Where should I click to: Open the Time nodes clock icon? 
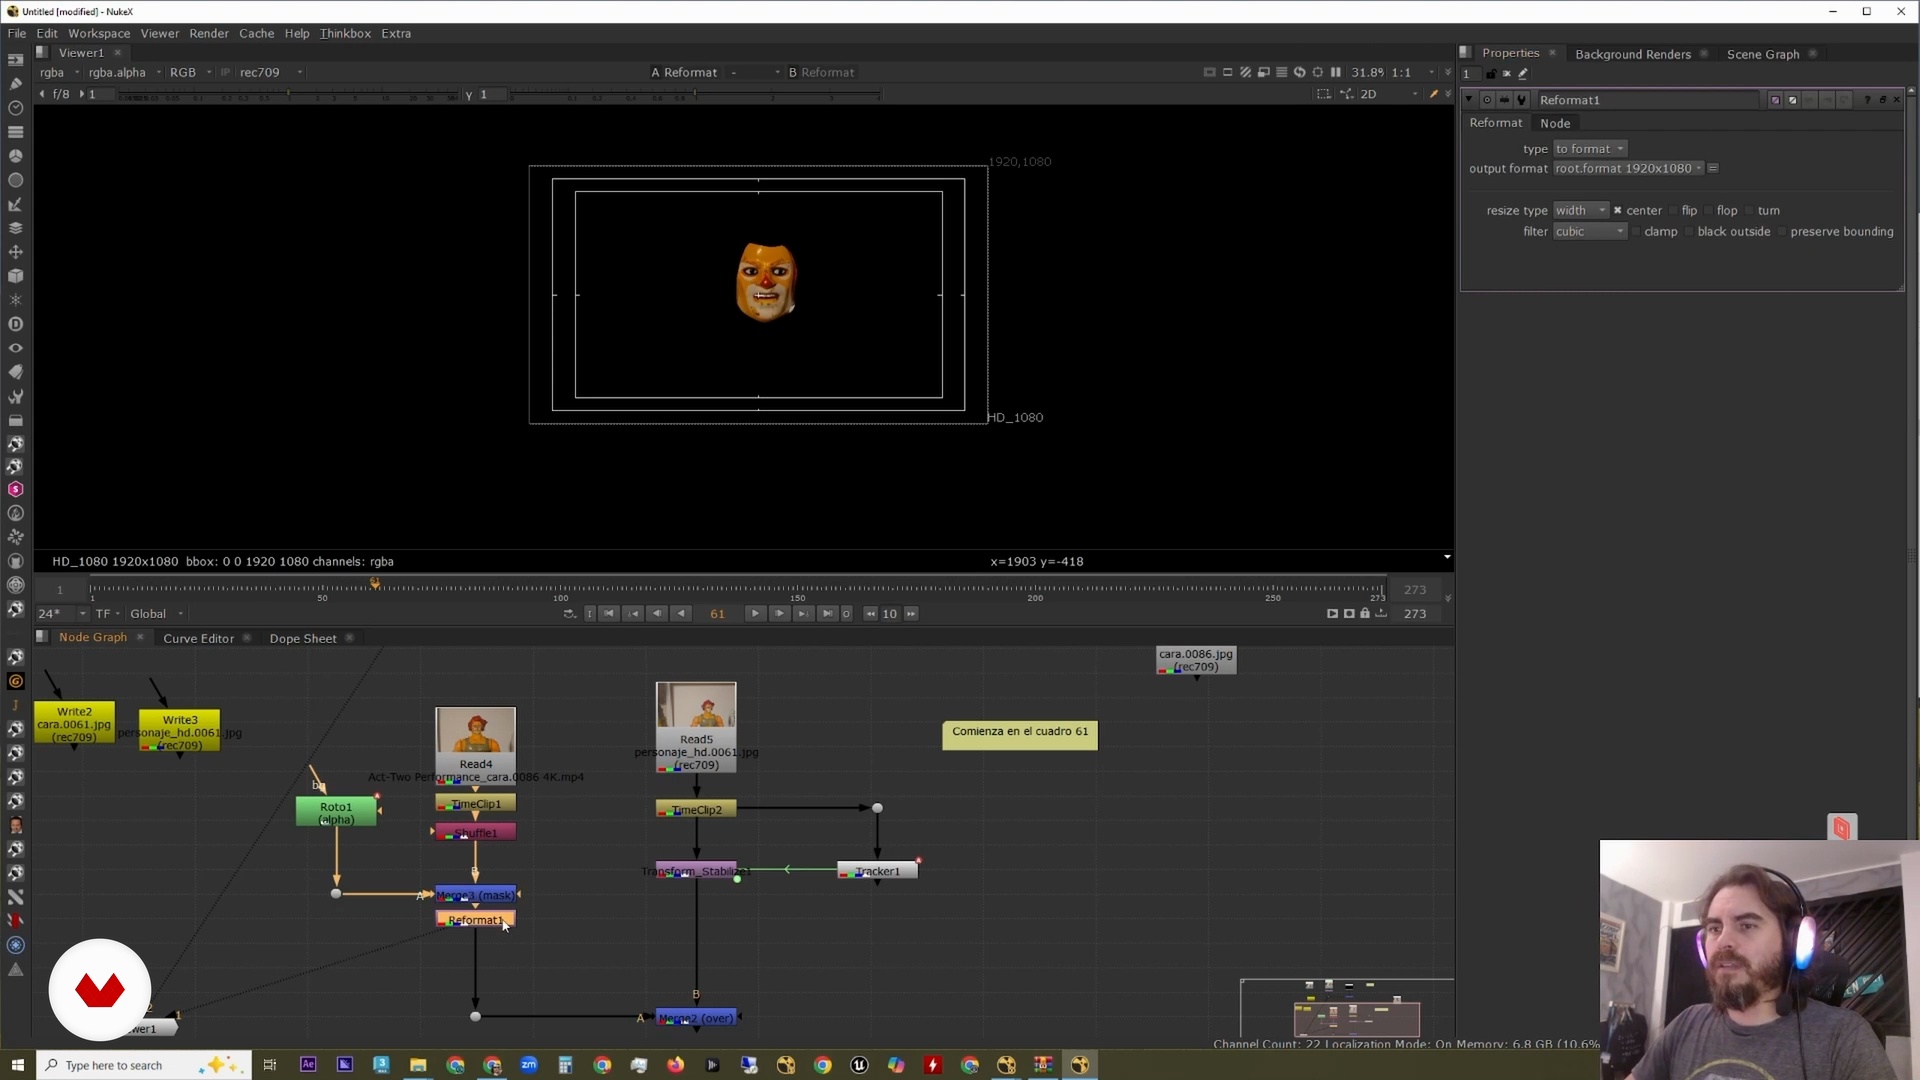click(x=15, y=108)
